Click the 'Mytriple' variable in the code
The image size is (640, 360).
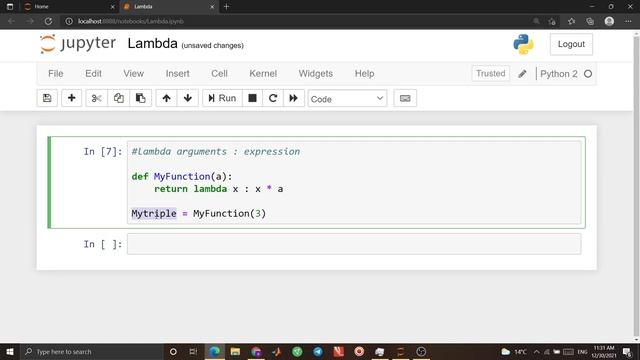point(154,213)
